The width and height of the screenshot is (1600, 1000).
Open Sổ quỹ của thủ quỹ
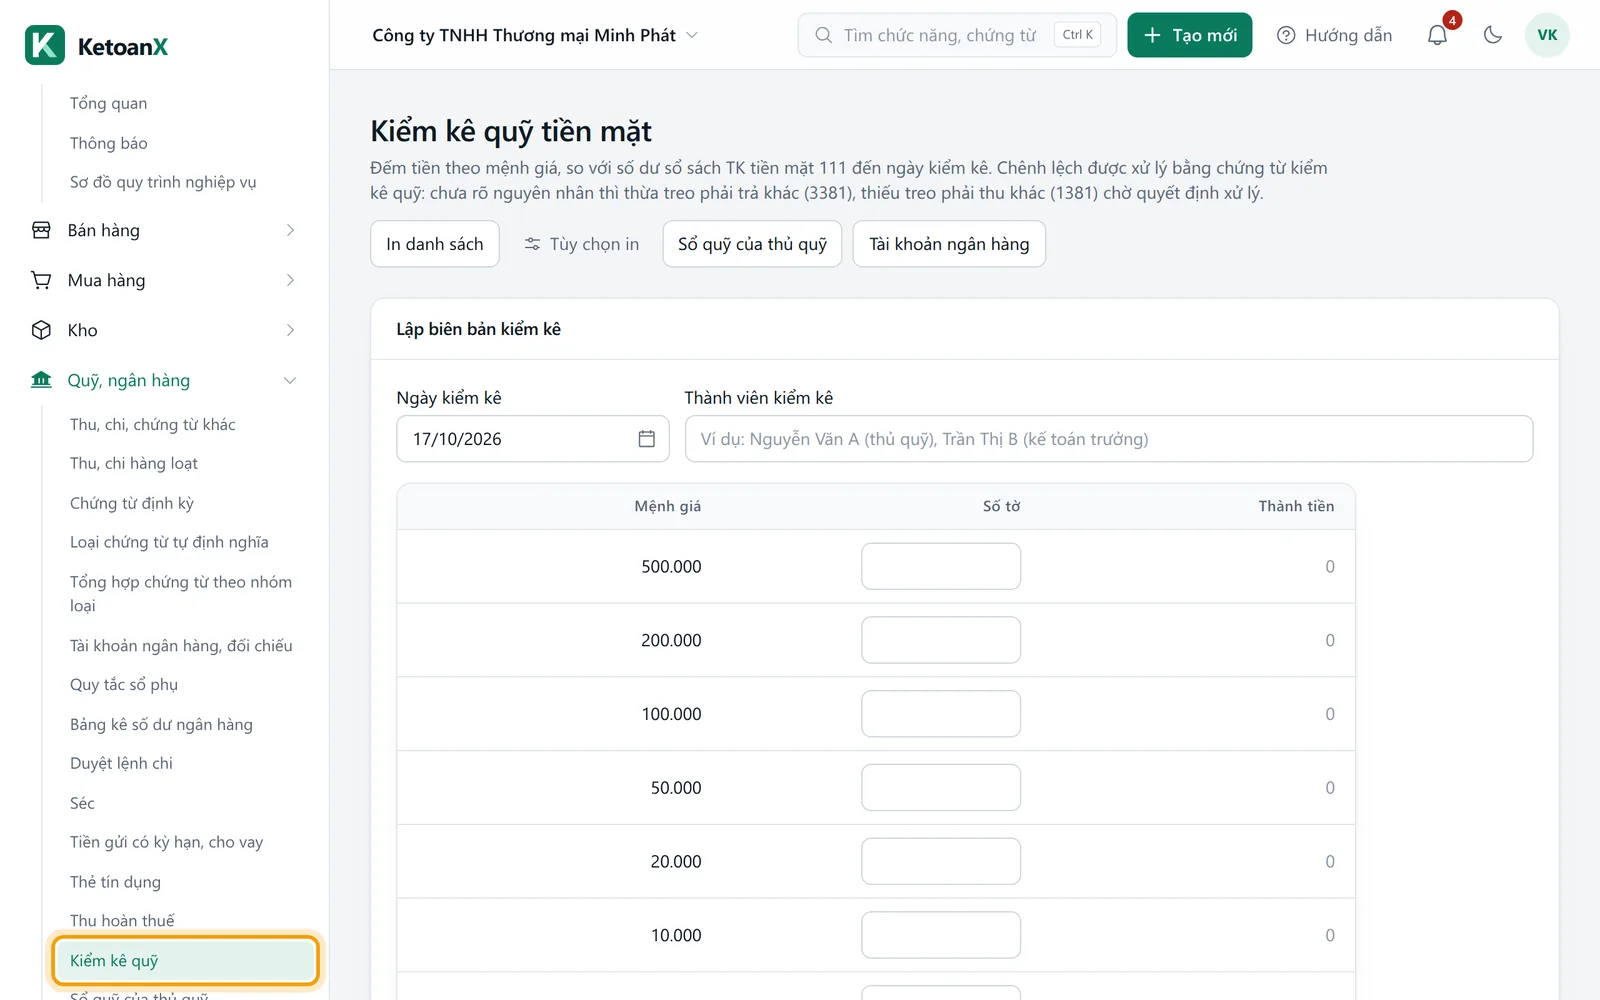(x=752, y=244)
